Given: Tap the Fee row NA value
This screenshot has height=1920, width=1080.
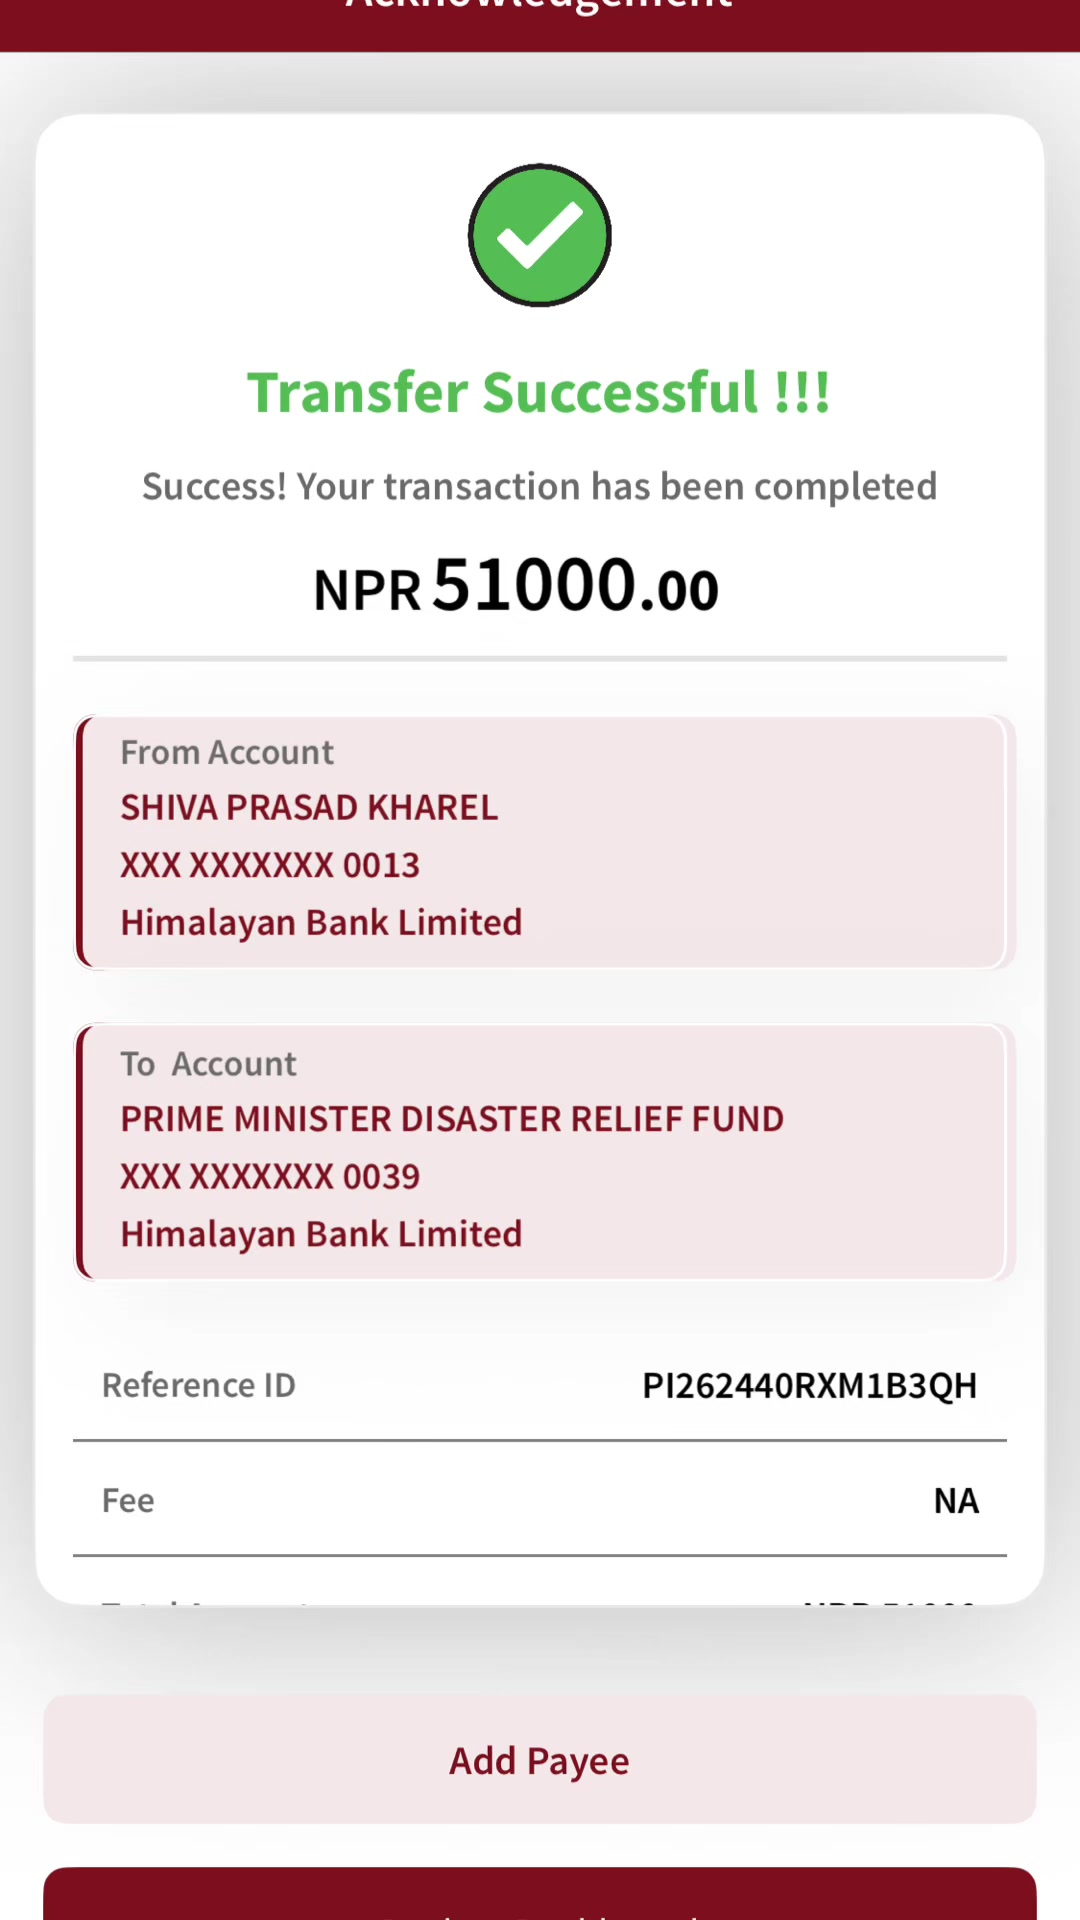Looking at the screenshot, I should [956, 1500].
